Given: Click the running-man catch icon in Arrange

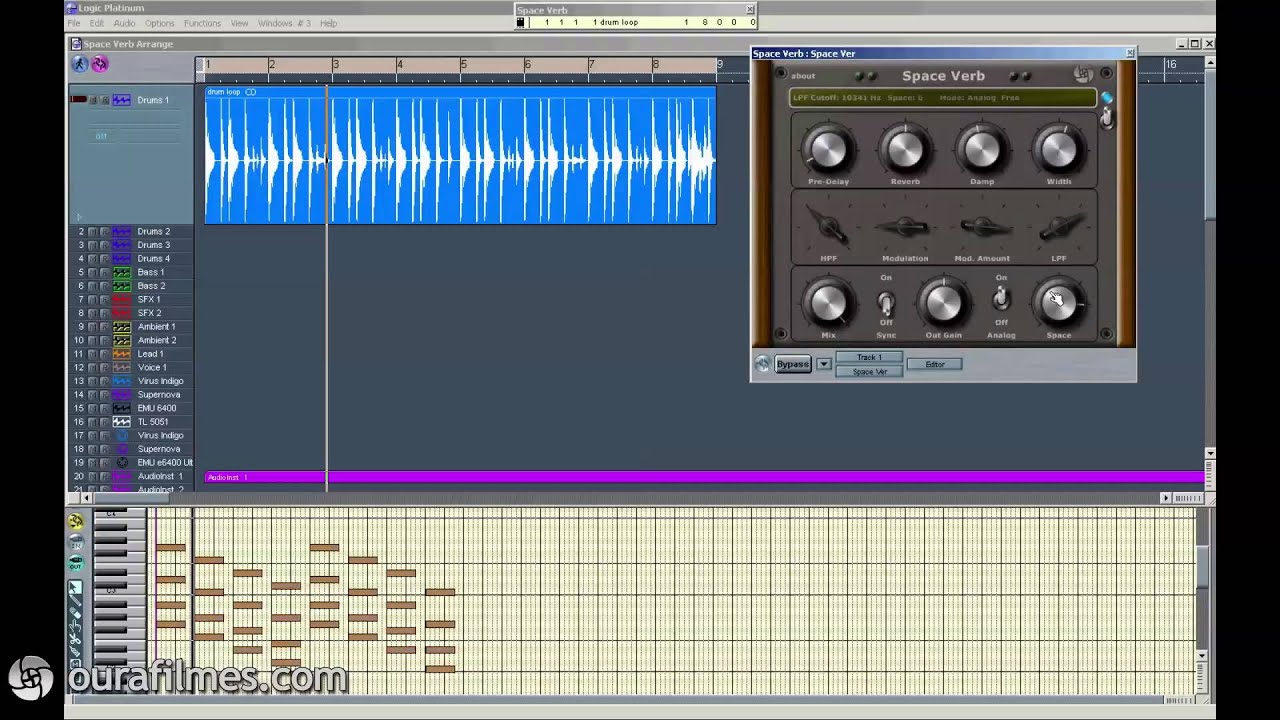Looking at the screenshot, I should (80, 64).
